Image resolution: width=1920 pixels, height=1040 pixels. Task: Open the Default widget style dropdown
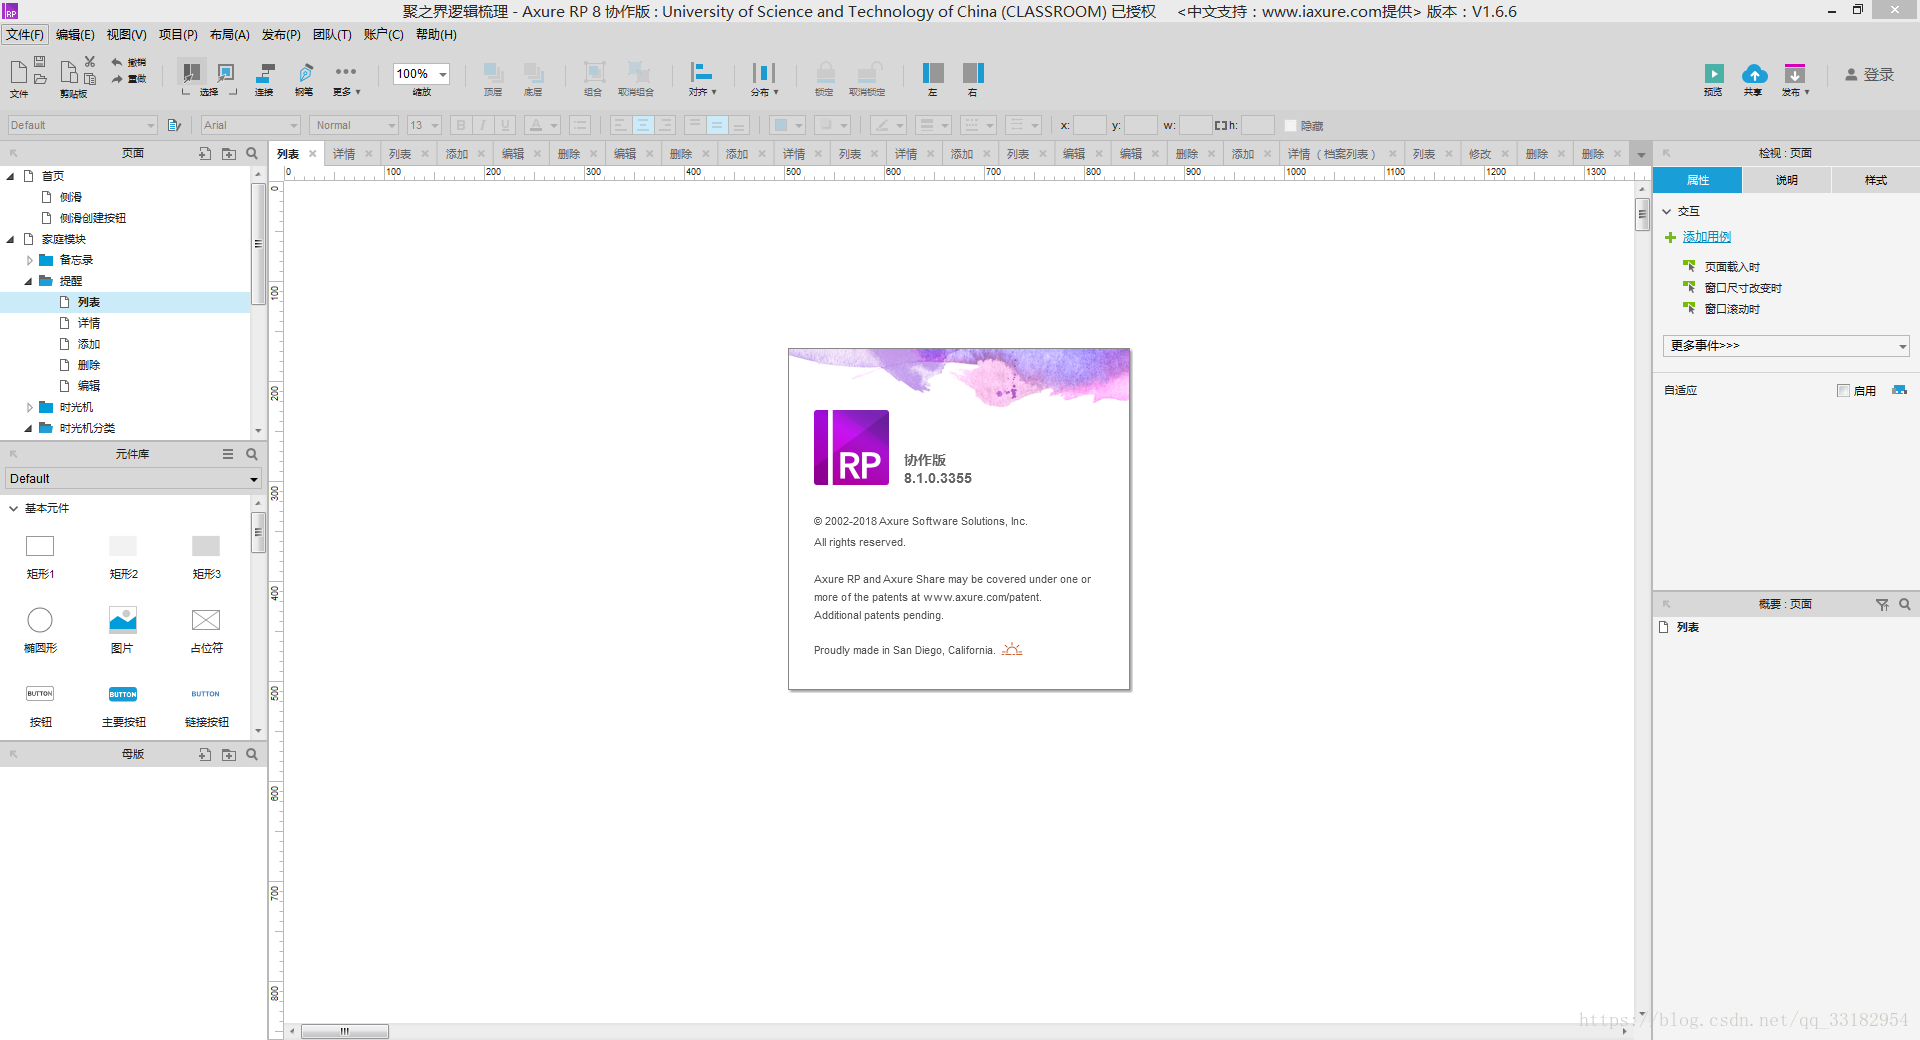[x=82, y=125]
